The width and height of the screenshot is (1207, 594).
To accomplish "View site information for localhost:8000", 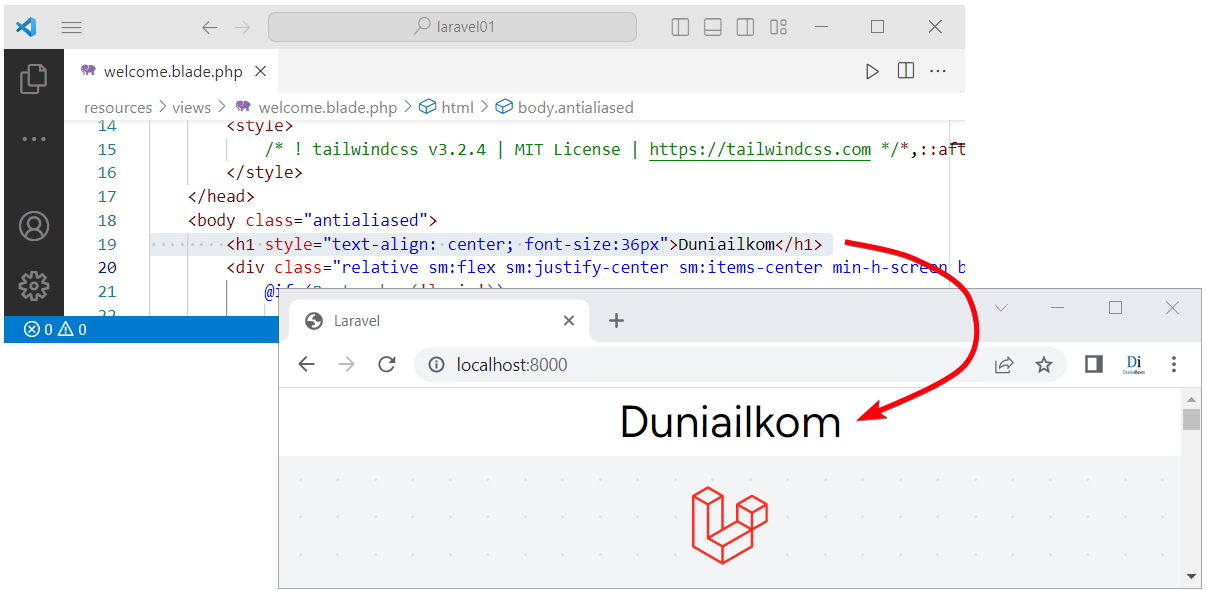I will [436, 365].
